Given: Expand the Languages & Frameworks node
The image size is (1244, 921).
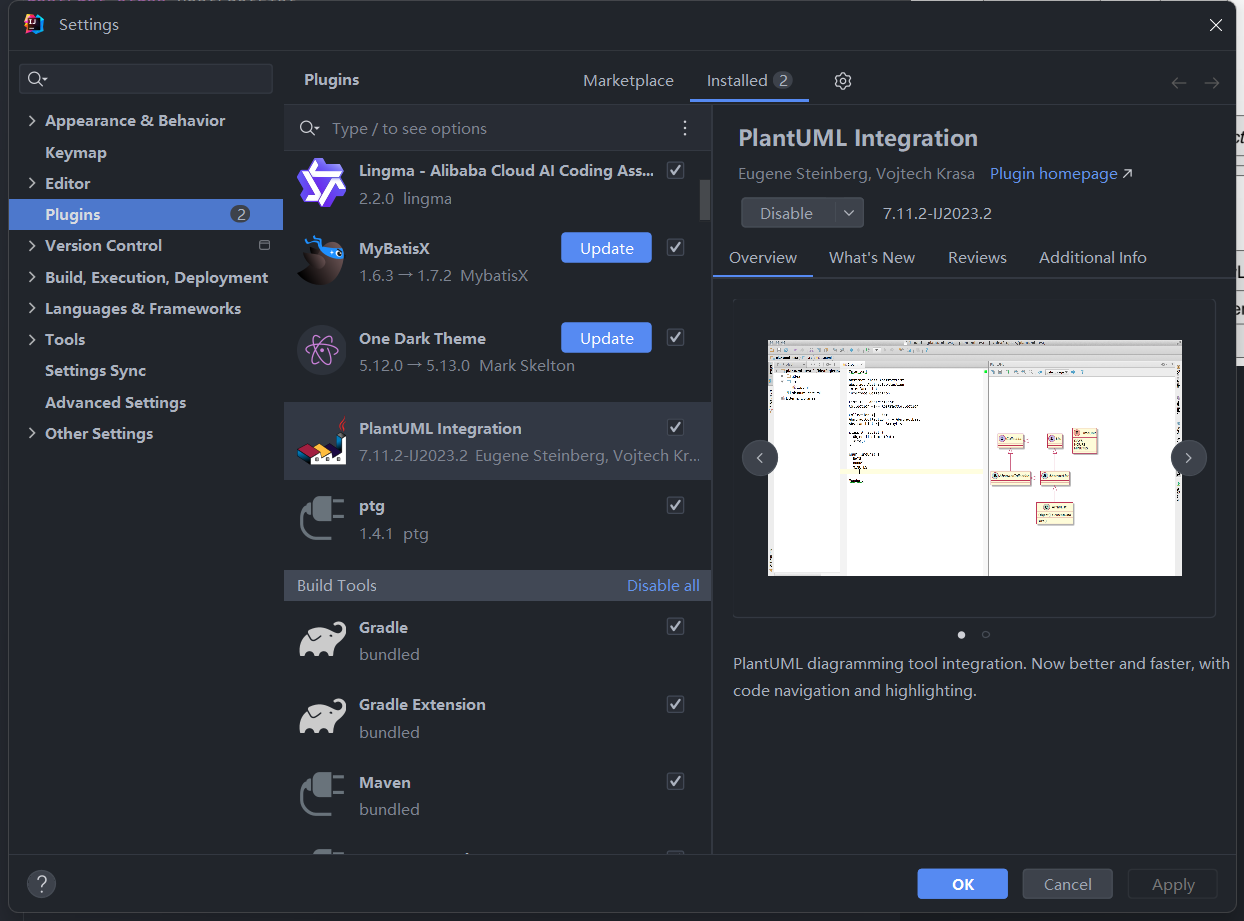Looking at the screenshot, I should pos(32,309).
